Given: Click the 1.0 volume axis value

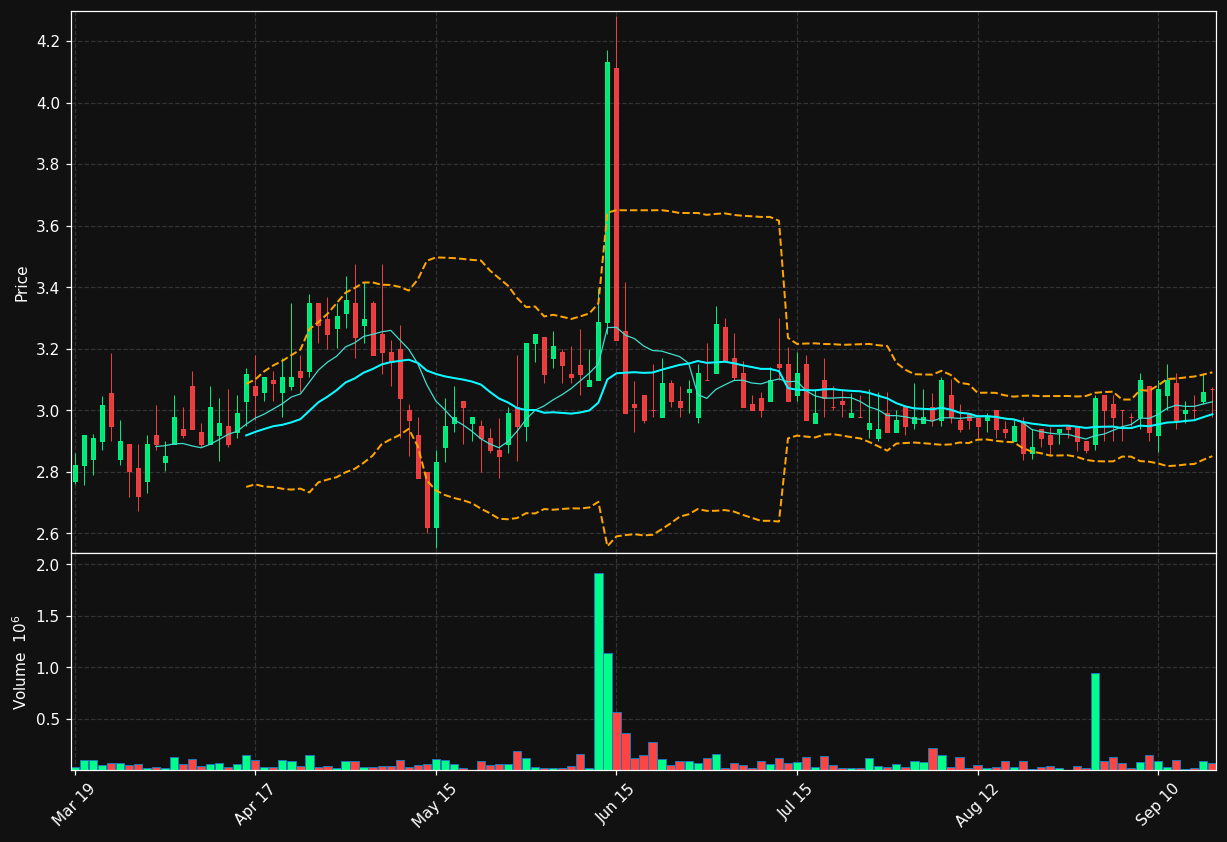Looking at the screenshot, I should 48,668.
